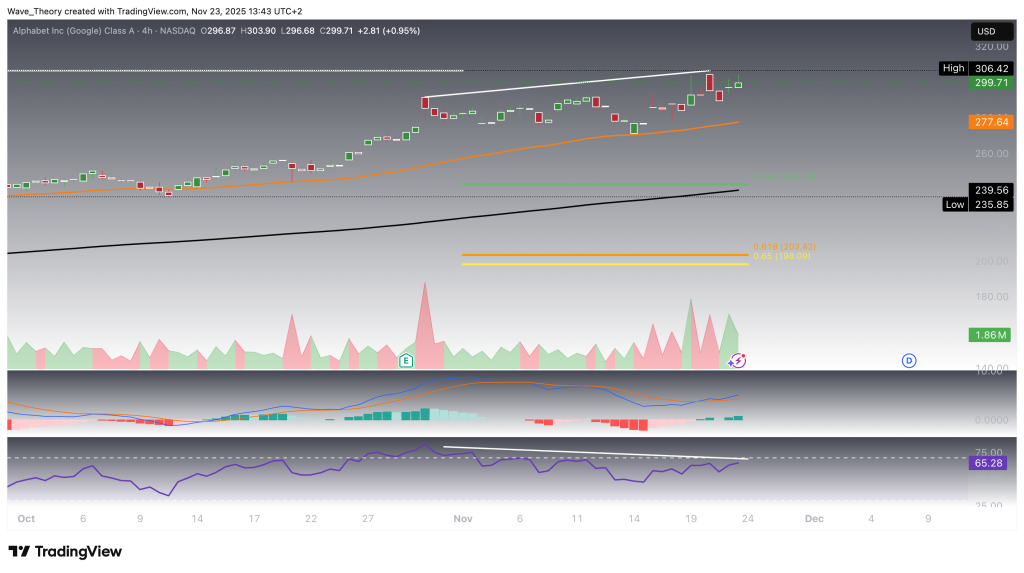The image size is (1024, 573).
Task: Click the earnings 'E' marker icon
Action: coord(406,359)
